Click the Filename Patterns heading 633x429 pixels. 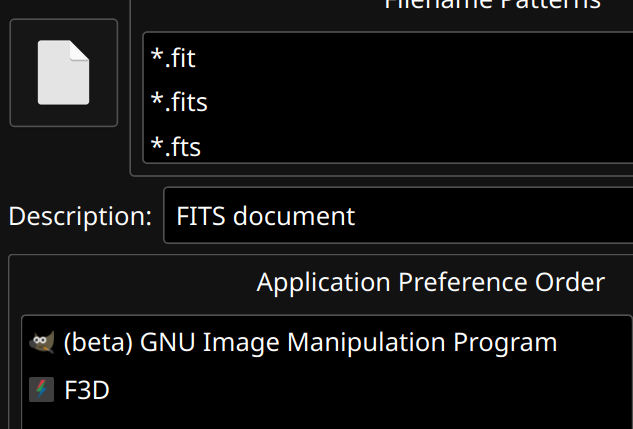[x=493, y=4]
